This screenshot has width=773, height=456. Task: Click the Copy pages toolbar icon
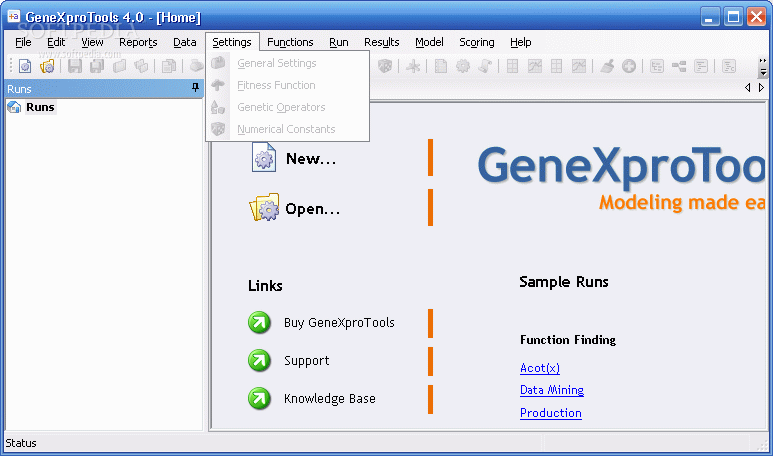click(x=169, y=66)
